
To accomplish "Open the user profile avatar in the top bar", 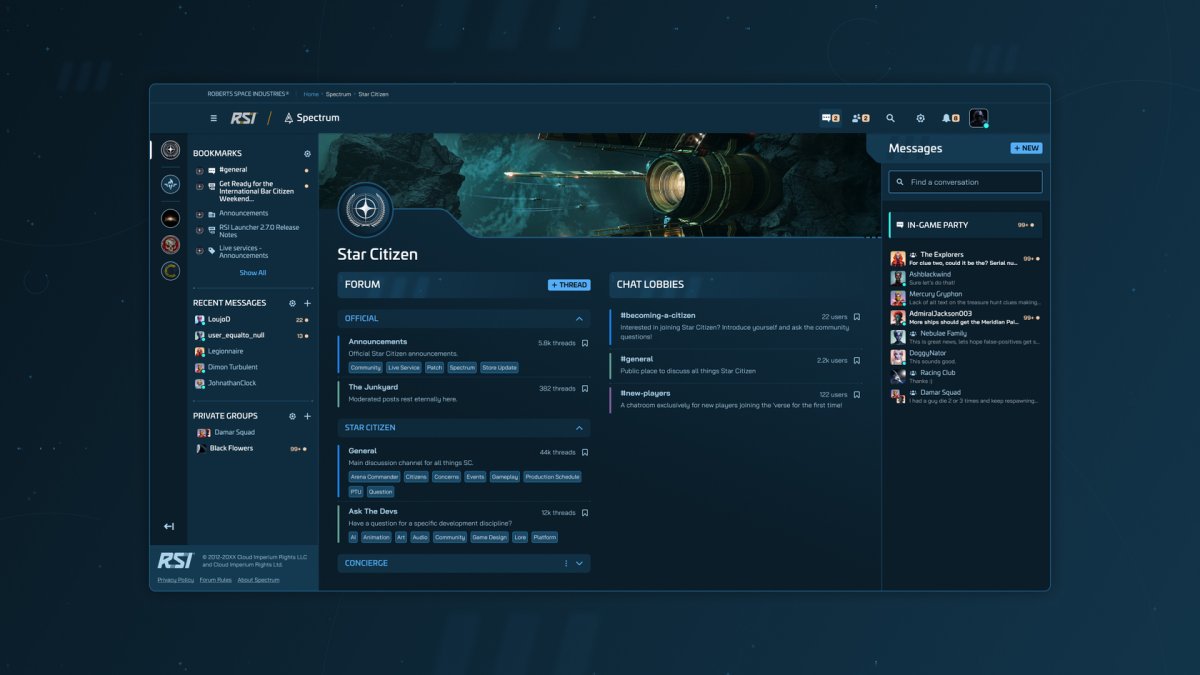I will click(978, 118).
